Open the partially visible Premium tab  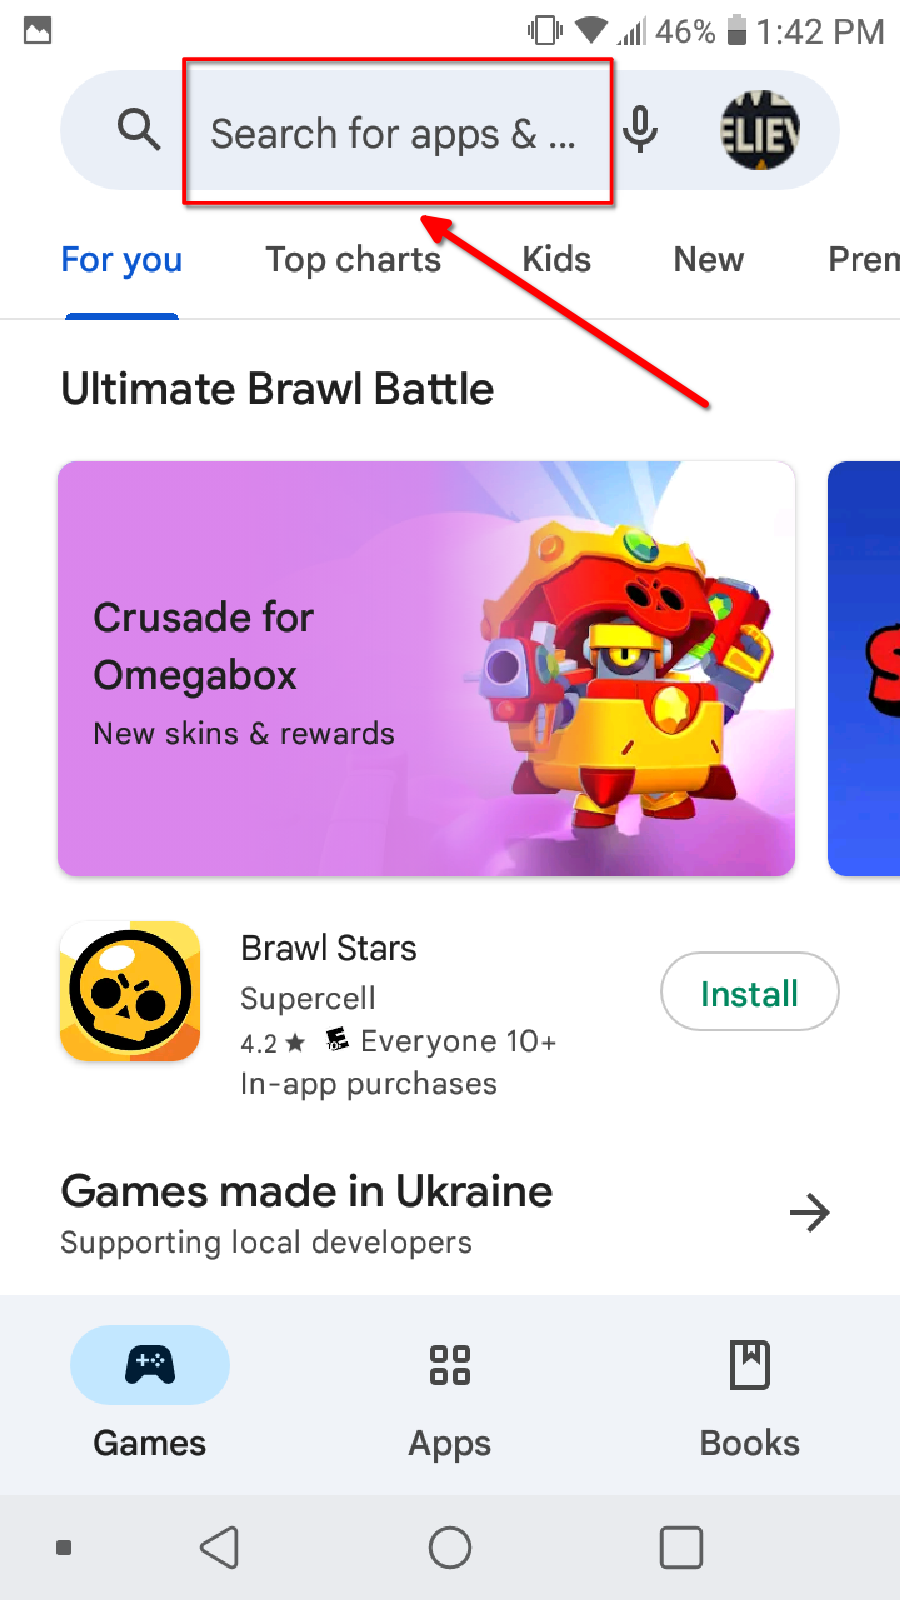tap(864, 260)
